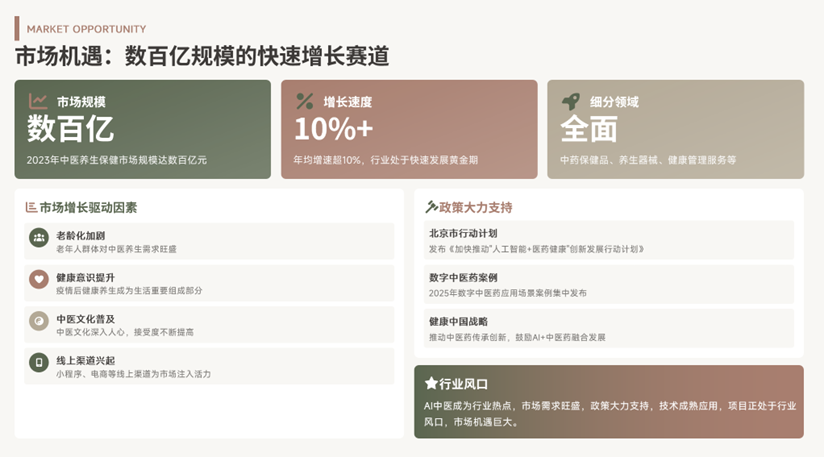Click the star icon beside 行业风口

tap(431, 383)
